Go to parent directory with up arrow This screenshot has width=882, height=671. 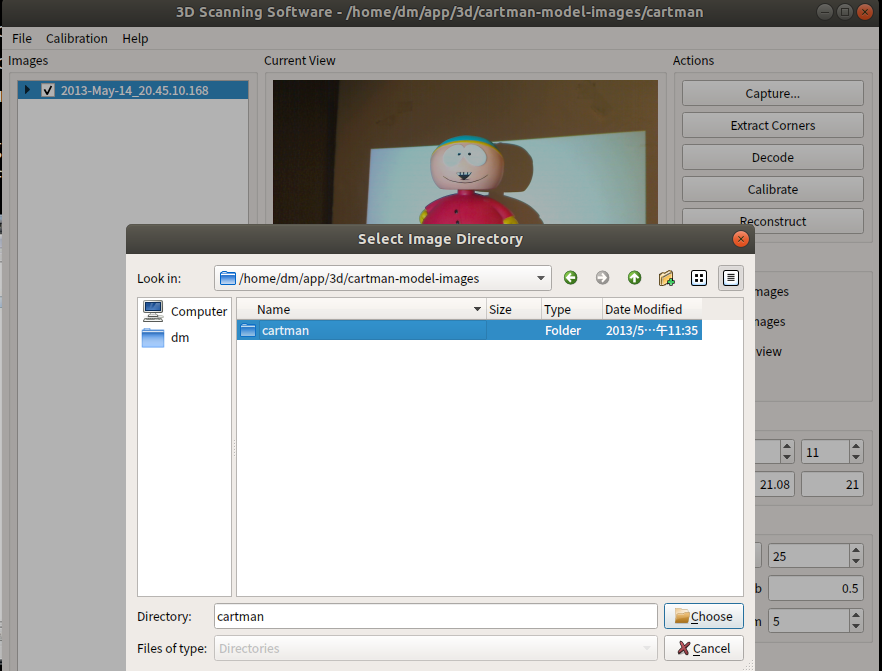(x=634, y=278)
